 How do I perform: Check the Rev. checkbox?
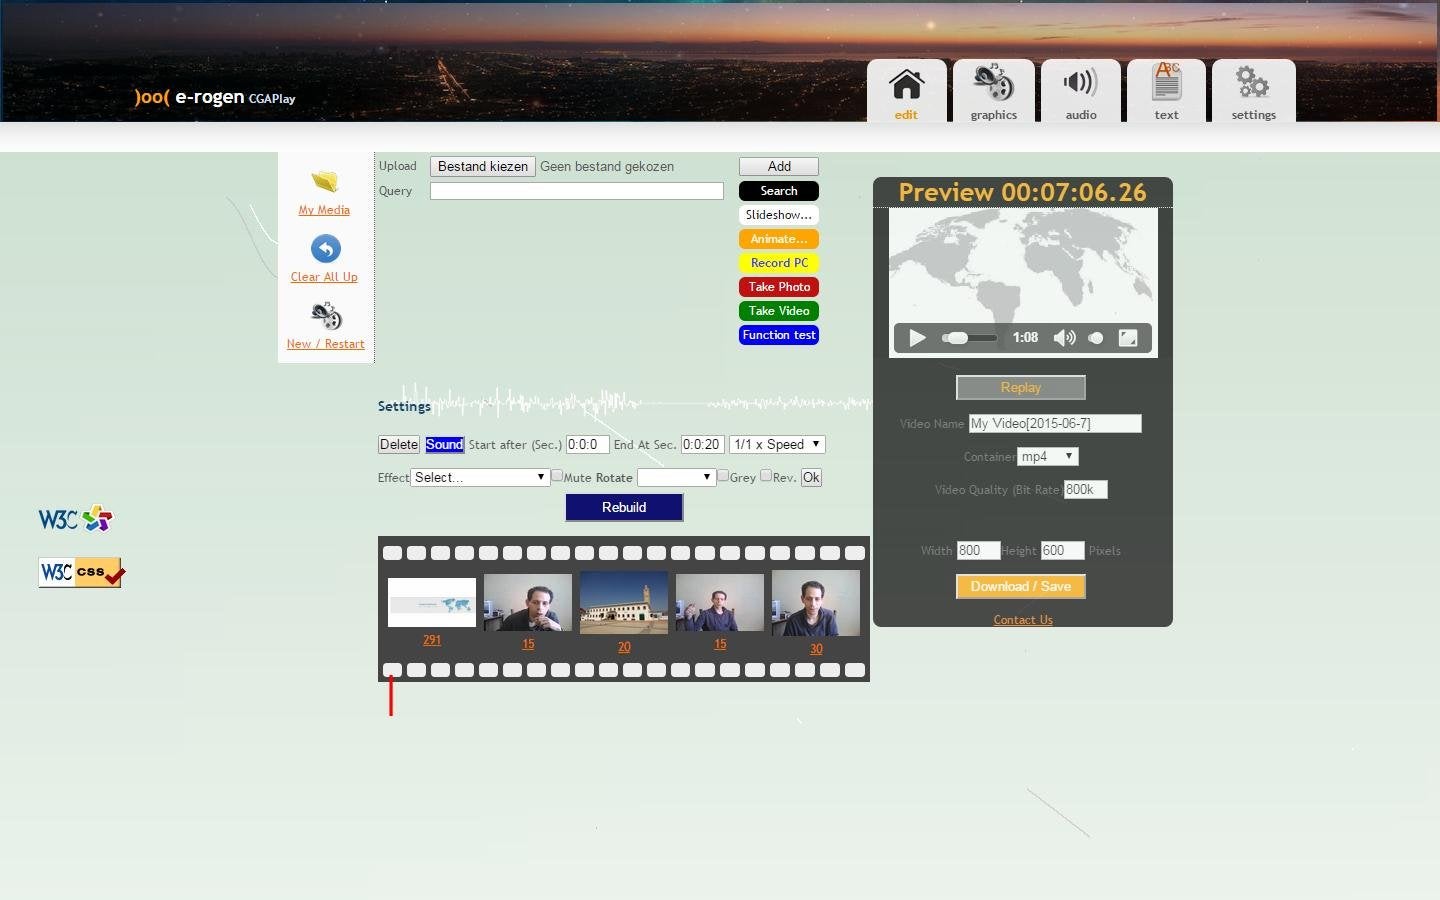(766, 476)
